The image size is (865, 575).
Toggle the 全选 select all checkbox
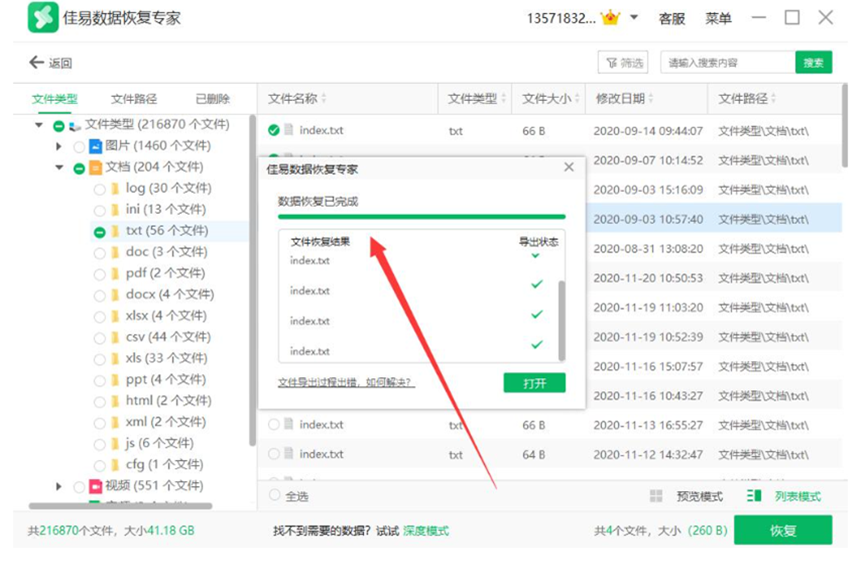pyautogui.click(x=275, y=496)
